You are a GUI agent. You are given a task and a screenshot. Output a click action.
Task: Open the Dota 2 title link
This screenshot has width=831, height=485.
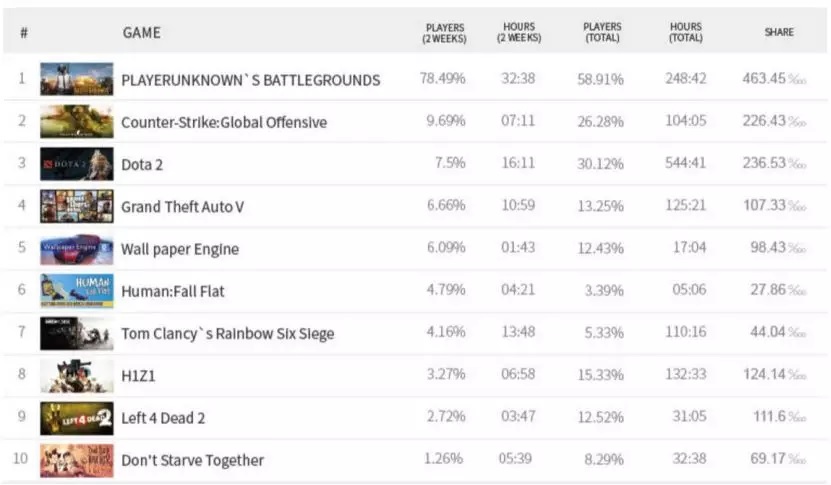142,165
